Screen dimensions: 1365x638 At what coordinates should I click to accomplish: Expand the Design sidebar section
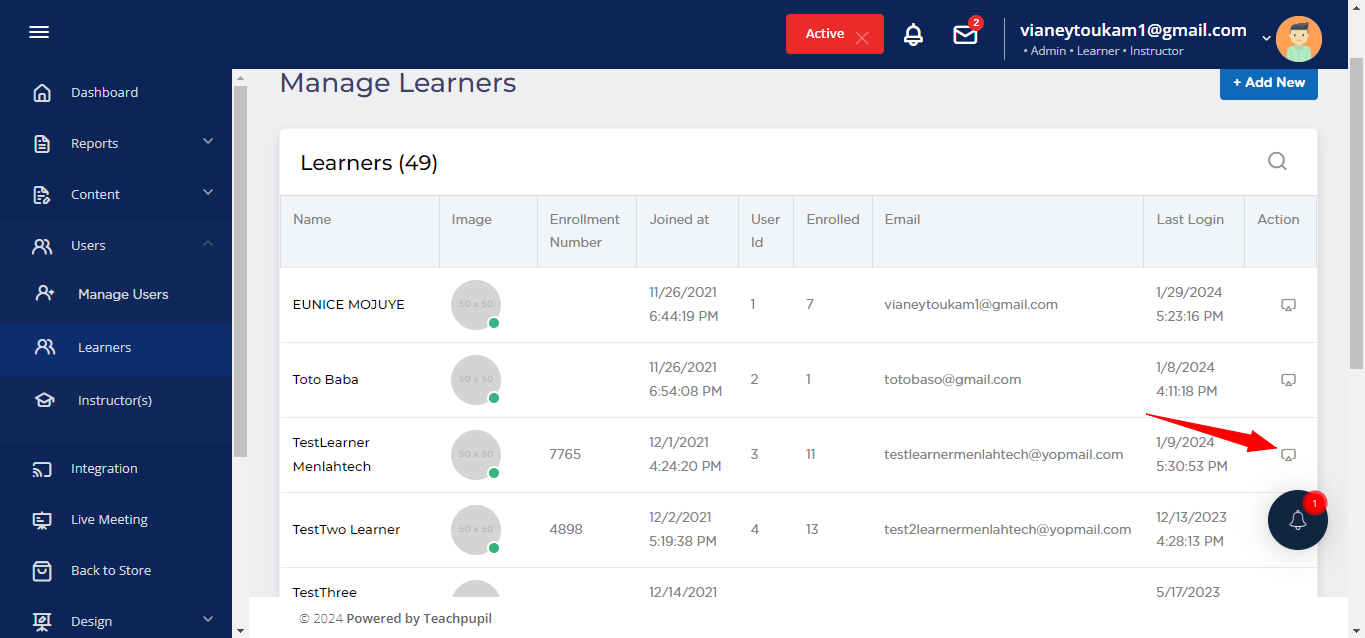[x=208, y=620]
